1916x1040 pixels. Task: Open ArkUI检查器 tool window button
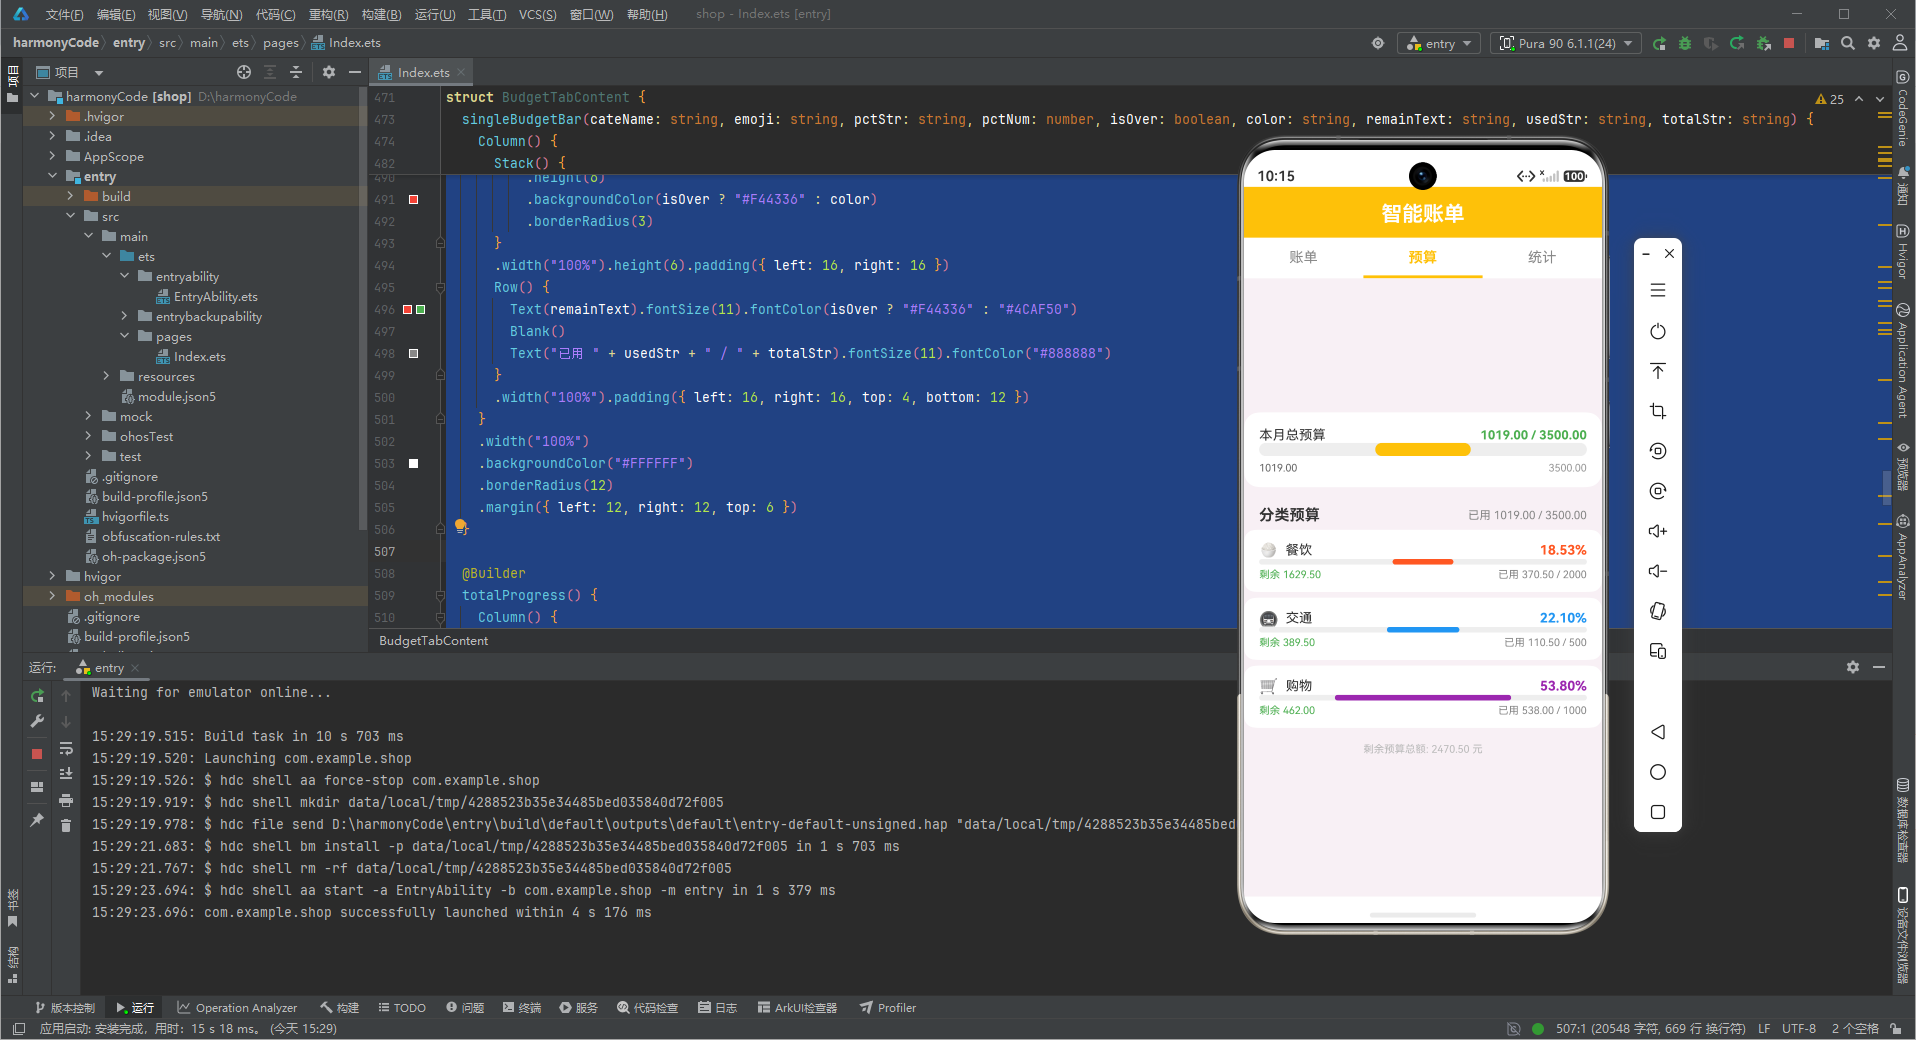coord(797,1007)
